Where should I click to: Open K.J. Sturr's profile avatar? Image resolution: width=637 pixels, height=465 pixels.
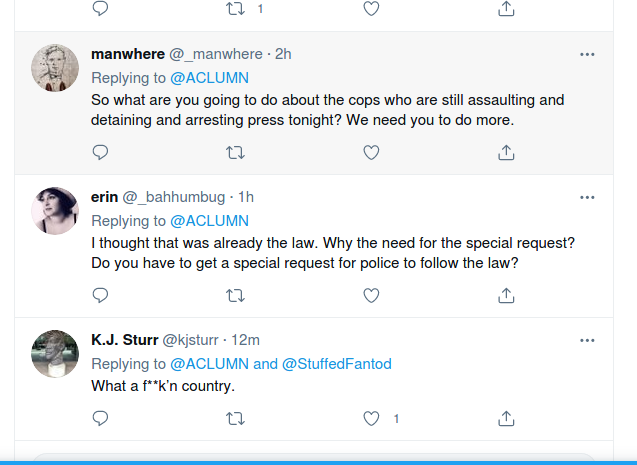(x=55, y=354)
